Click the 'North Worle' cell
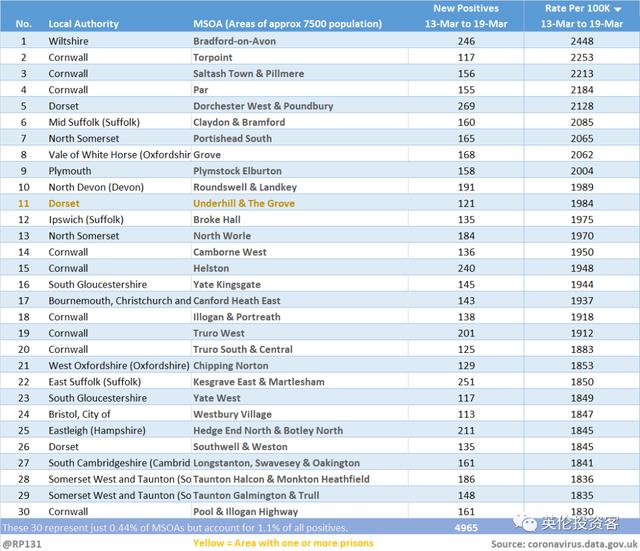This screenshot has width=640, height=551. point(222,236)
